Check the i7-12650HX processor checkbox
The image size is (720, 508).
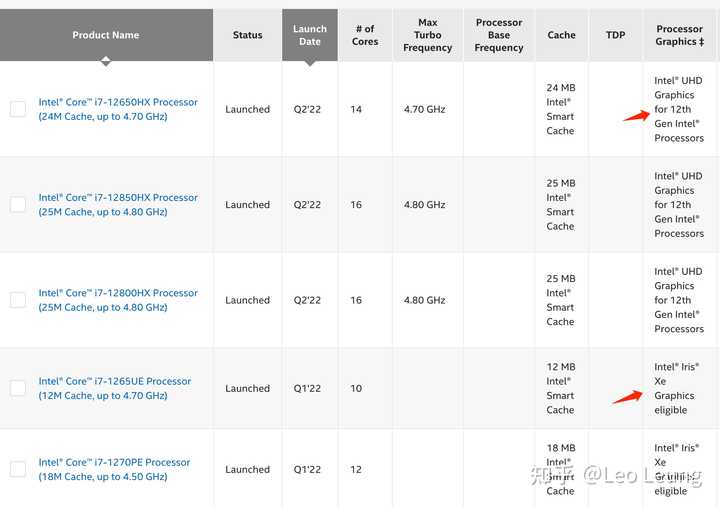click(18, 109)
